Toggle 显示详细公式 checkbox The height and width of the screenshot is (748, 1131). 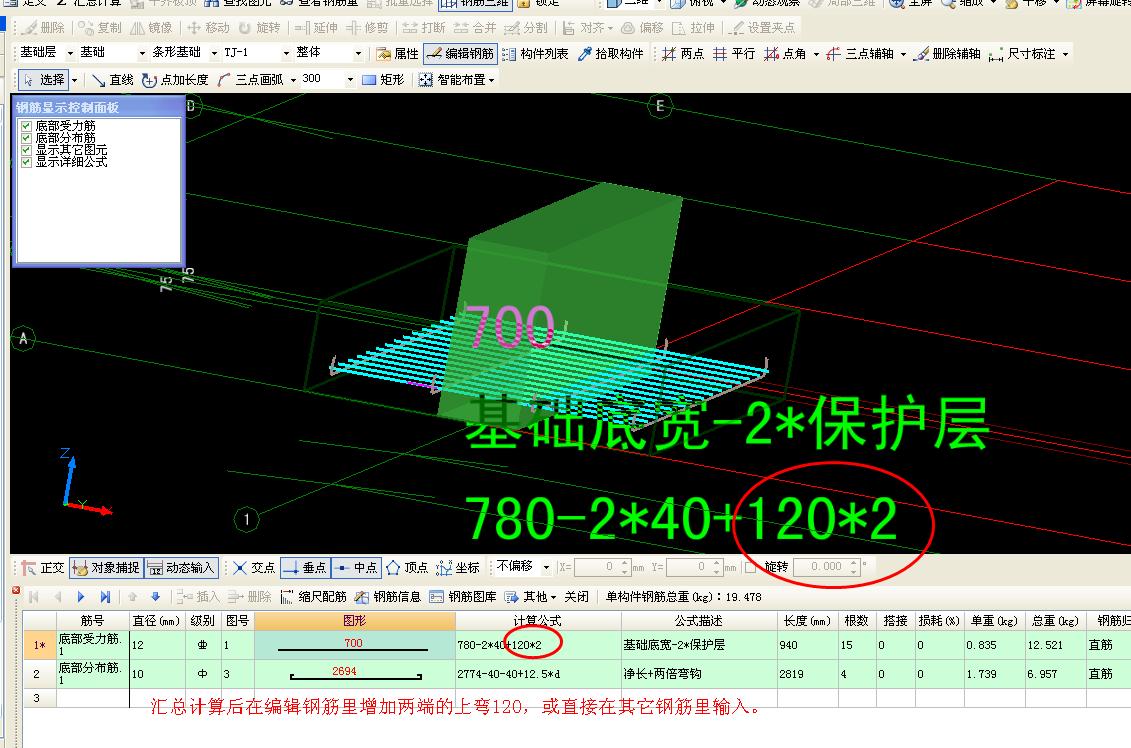(27, 162)
